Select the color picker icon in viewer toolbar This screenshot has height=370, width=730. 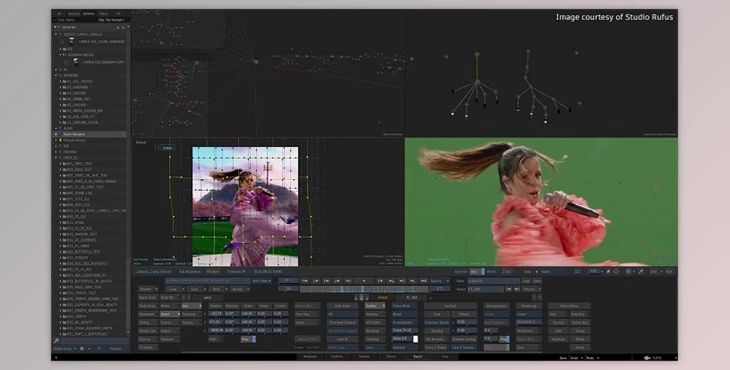tap(641, 271)
